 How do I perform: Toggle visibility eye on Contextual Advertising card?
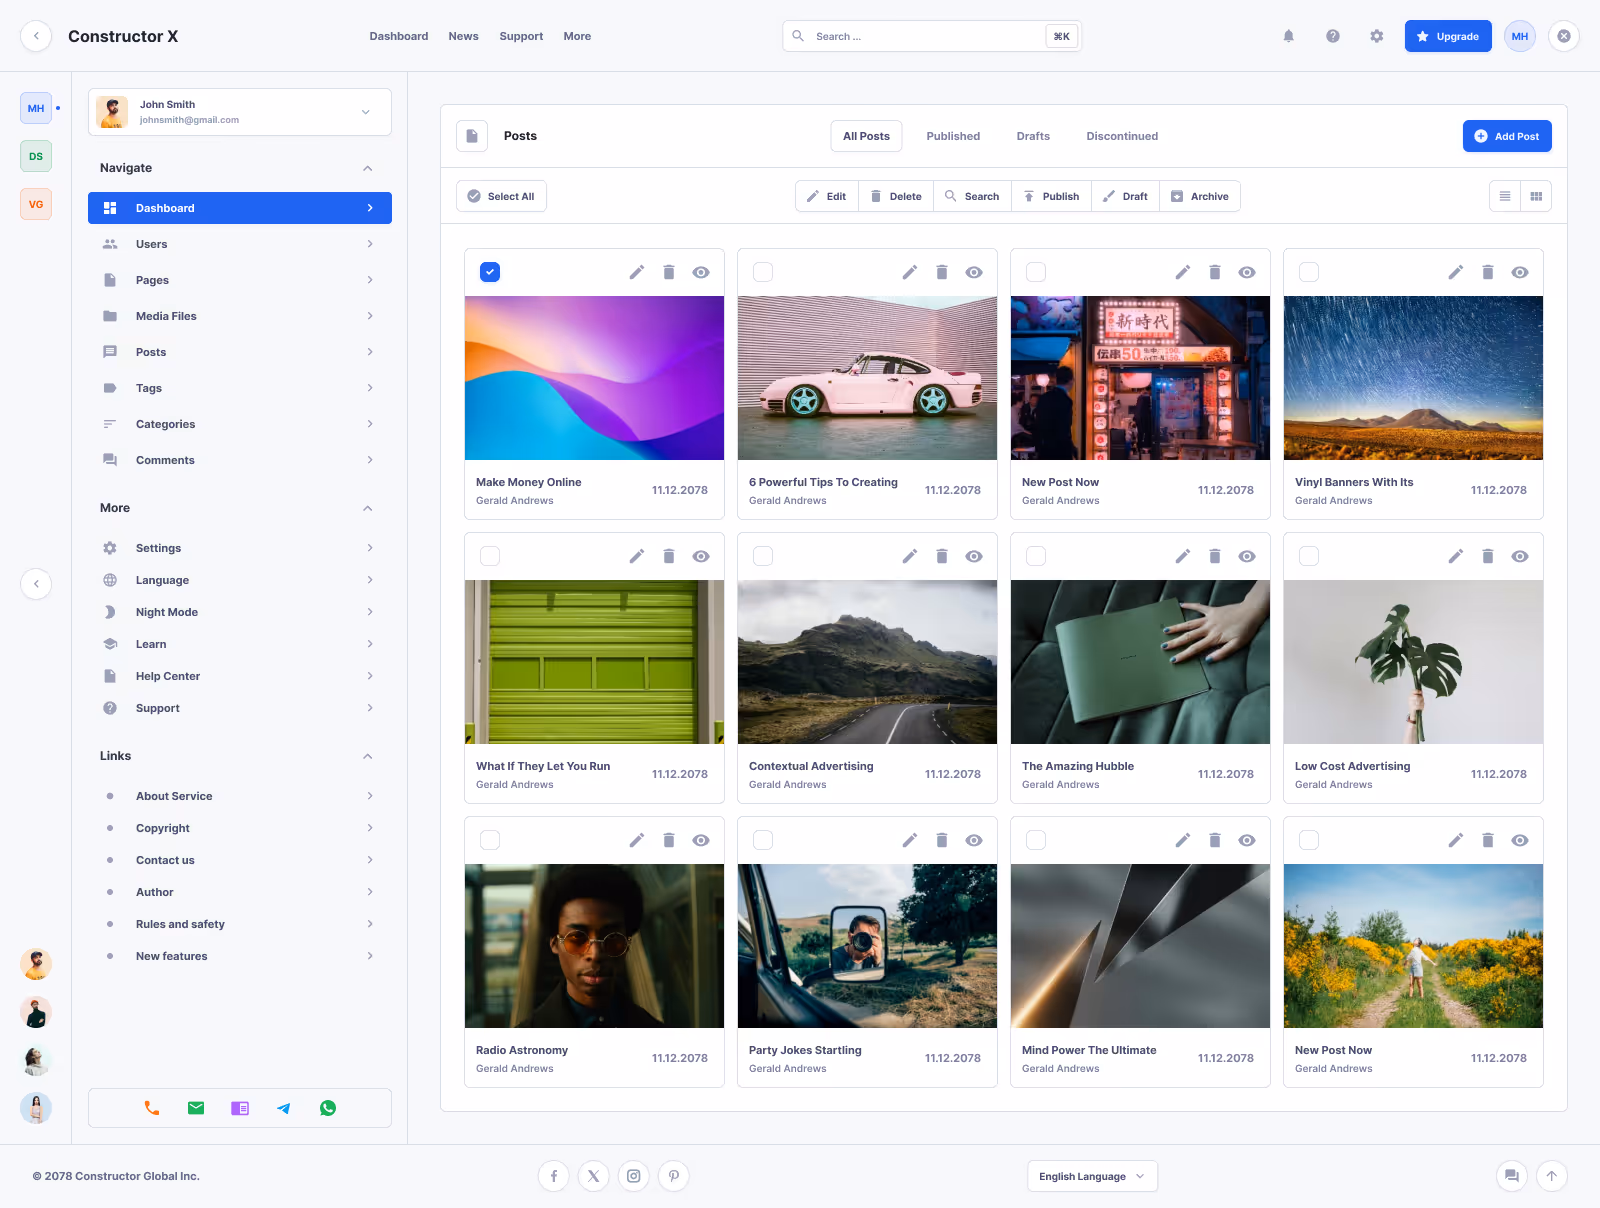pyautogui.click(x=974, y=556)
